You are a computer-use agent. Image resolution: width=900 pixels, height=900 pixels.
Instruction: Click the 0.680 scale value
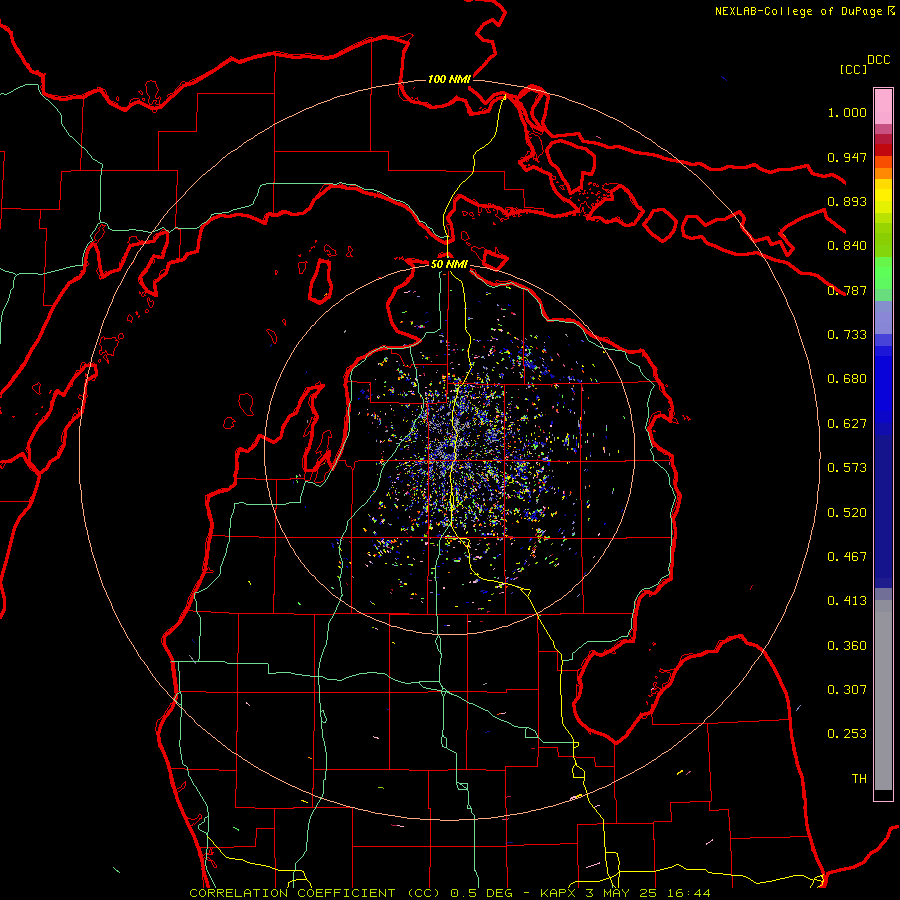(847, 379)
